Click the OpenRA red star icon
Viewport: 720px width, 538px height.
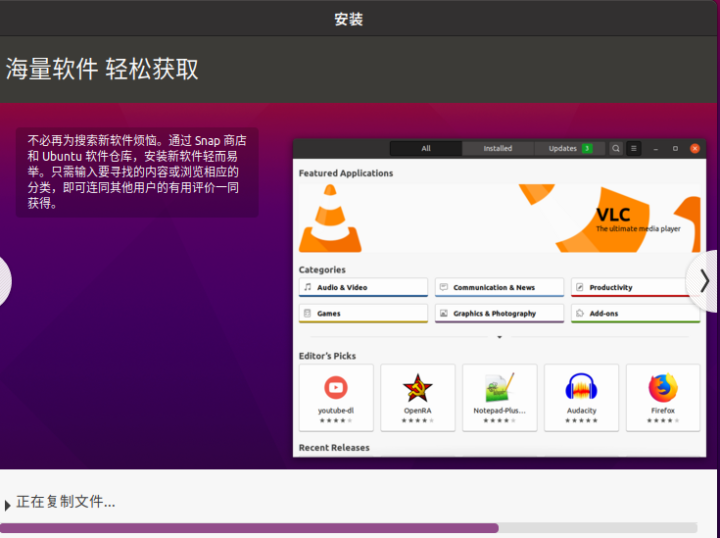[x=417, y=387]
